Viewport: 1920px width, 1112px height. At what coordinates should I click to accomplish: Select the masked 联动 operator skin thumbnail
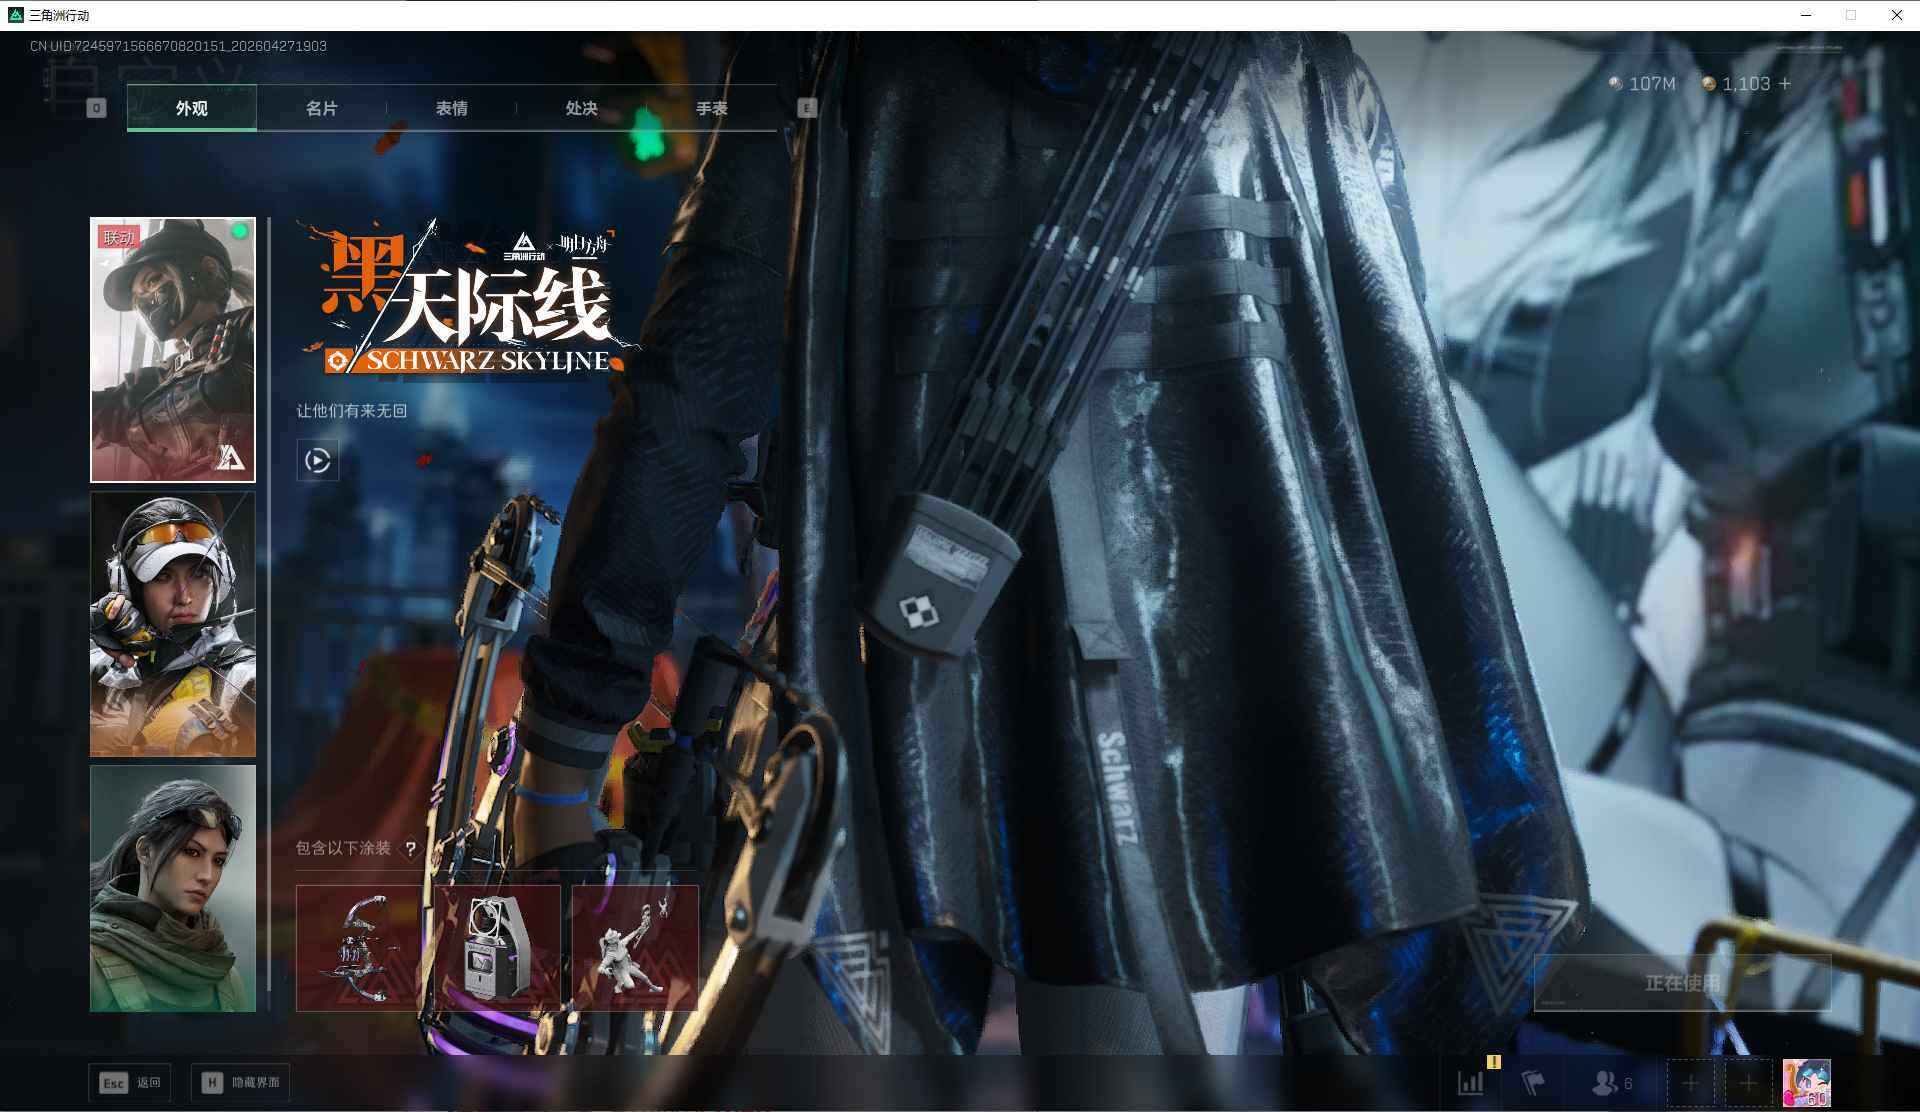point(173,350)
